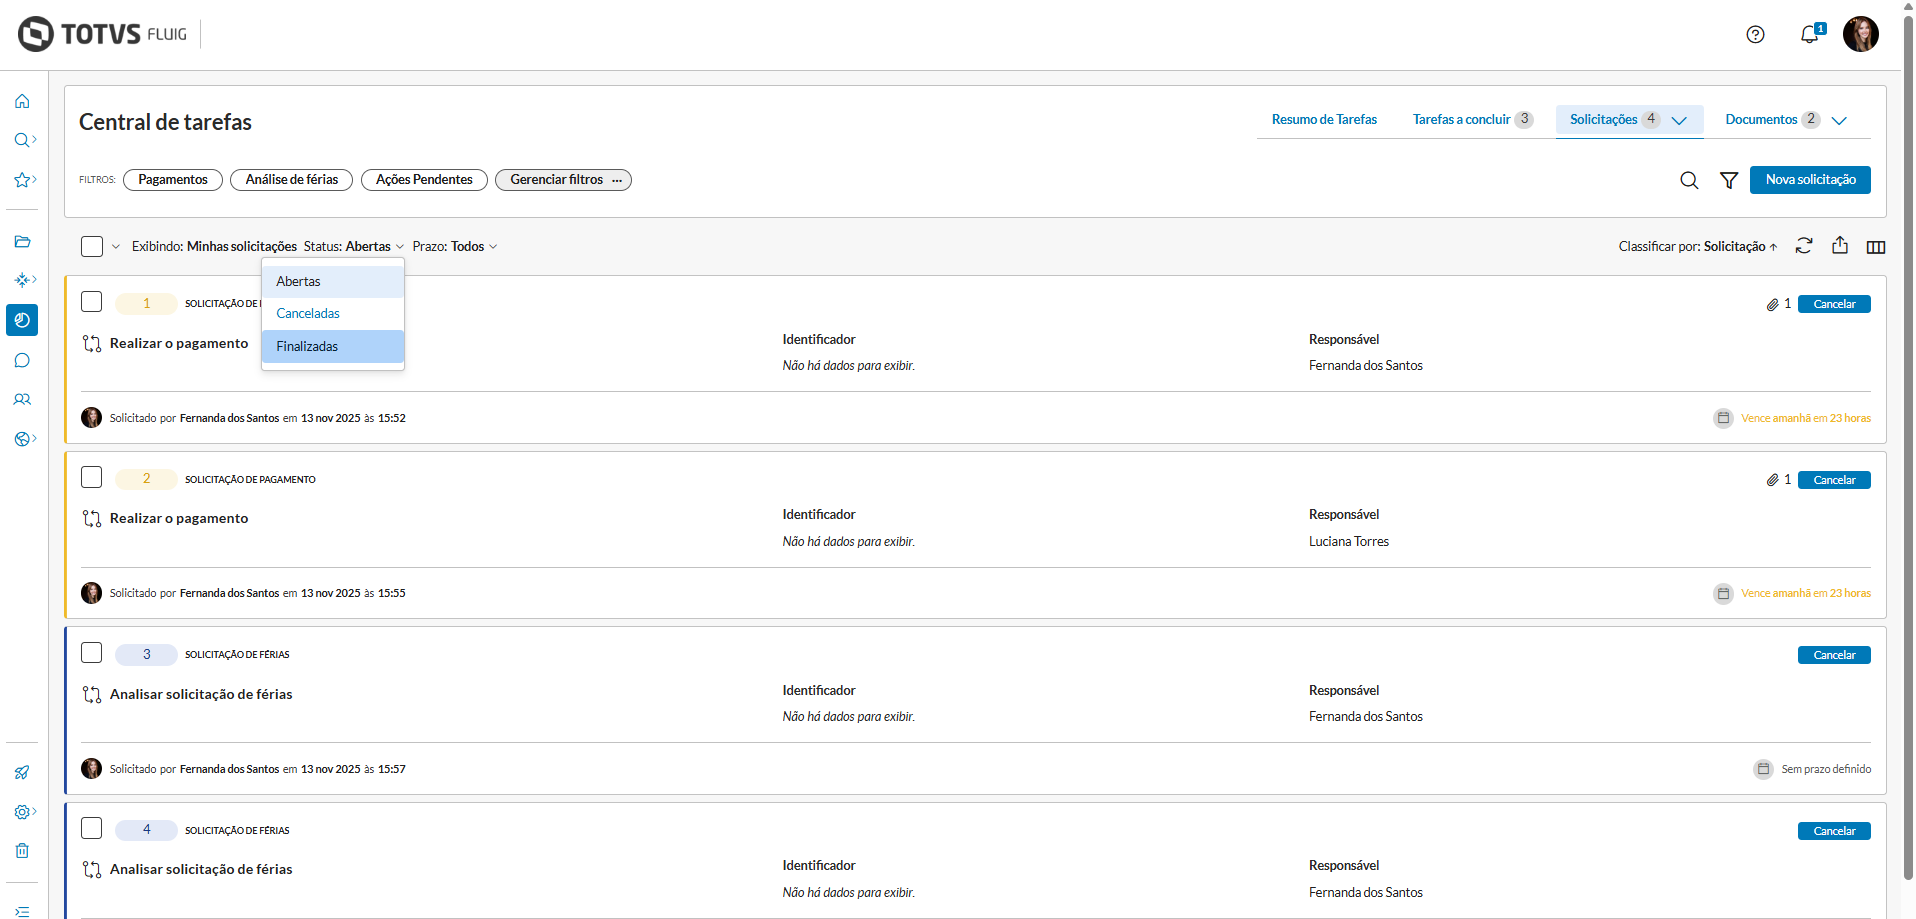This screenshot has width=1916, height=919.
Task: Apply the Análise de férias filter
Action: tap(292, 180)
